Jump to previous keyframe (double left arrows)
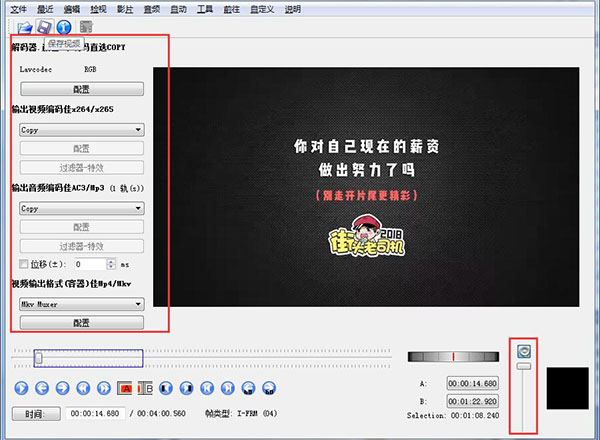The image size is (600, 440). pos(83,388)
